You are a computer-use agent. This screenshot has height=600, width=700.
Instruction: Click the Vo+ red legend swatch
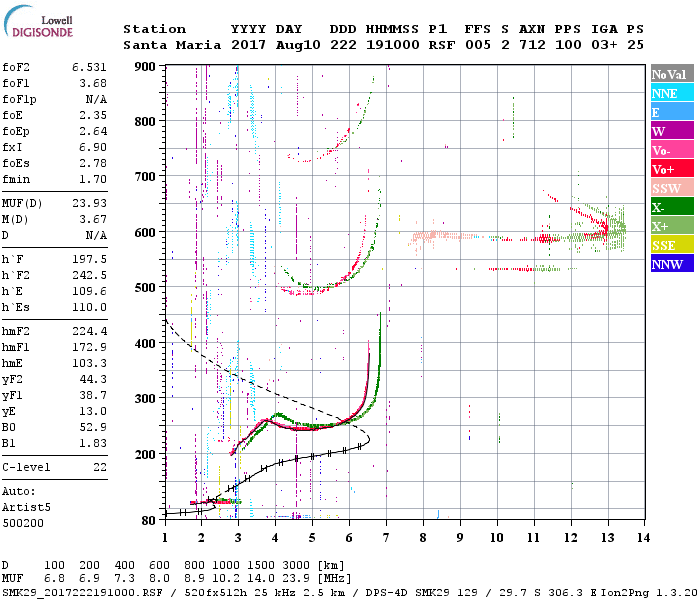pyautogui.click(x=672, y=169)
